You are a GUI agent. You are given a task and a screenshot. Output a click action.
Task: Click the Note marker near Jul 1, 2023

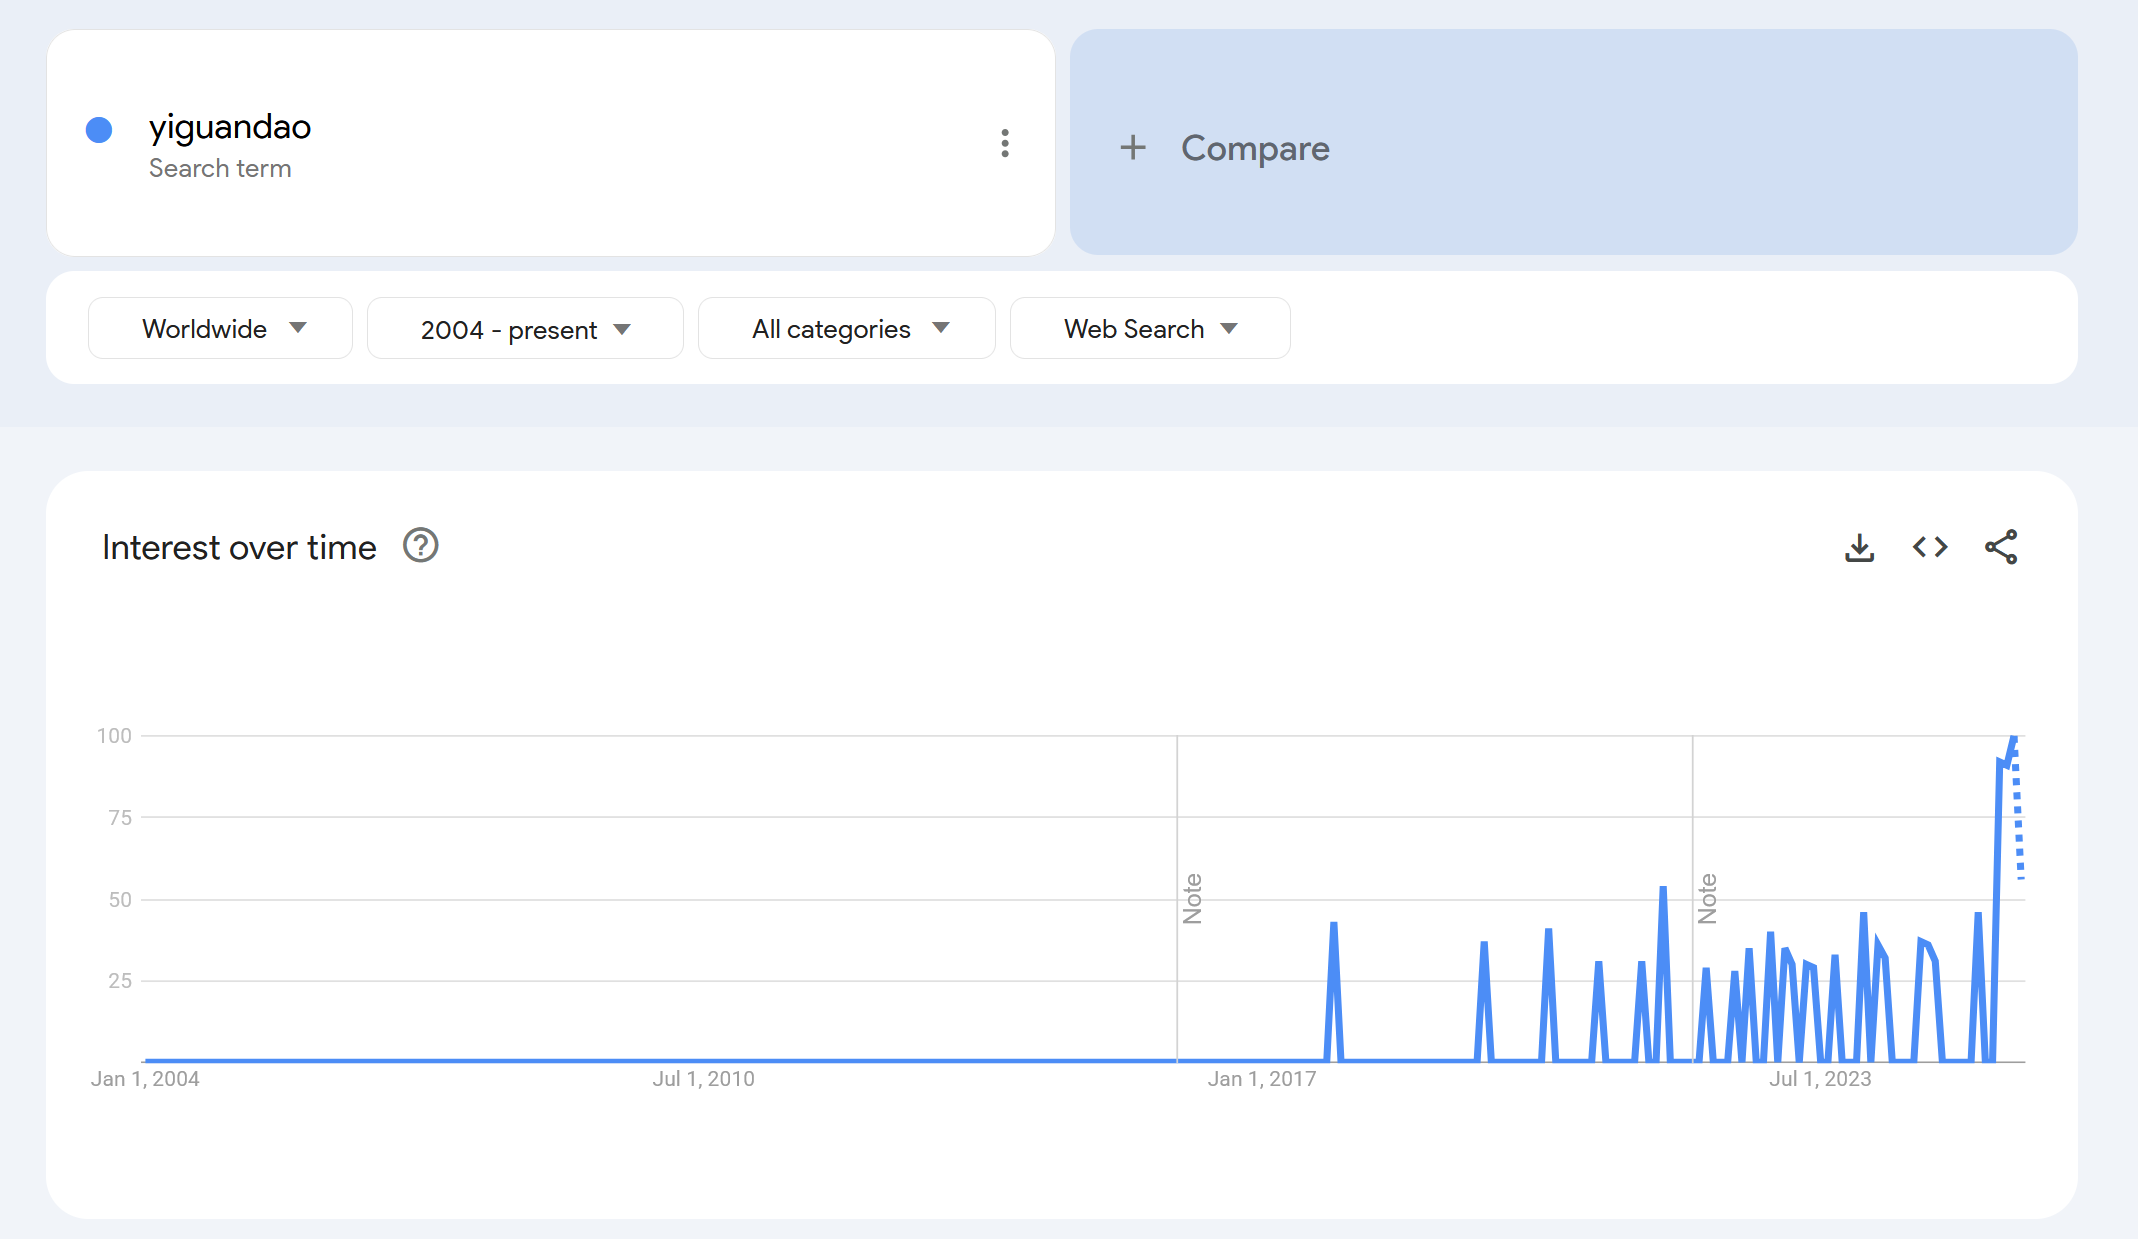(1707, 898)
